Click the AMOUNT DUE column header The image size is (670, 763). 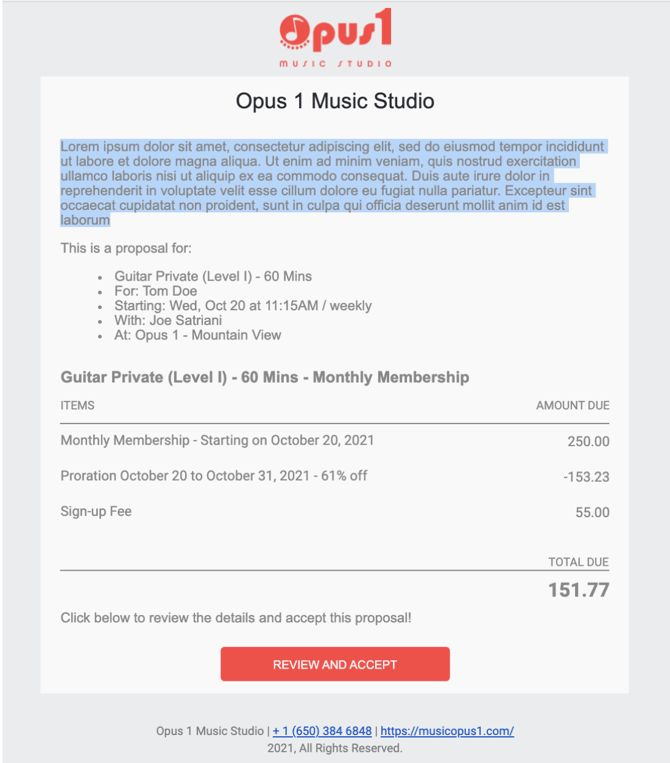pyautogui.click(x=572, y=406)
